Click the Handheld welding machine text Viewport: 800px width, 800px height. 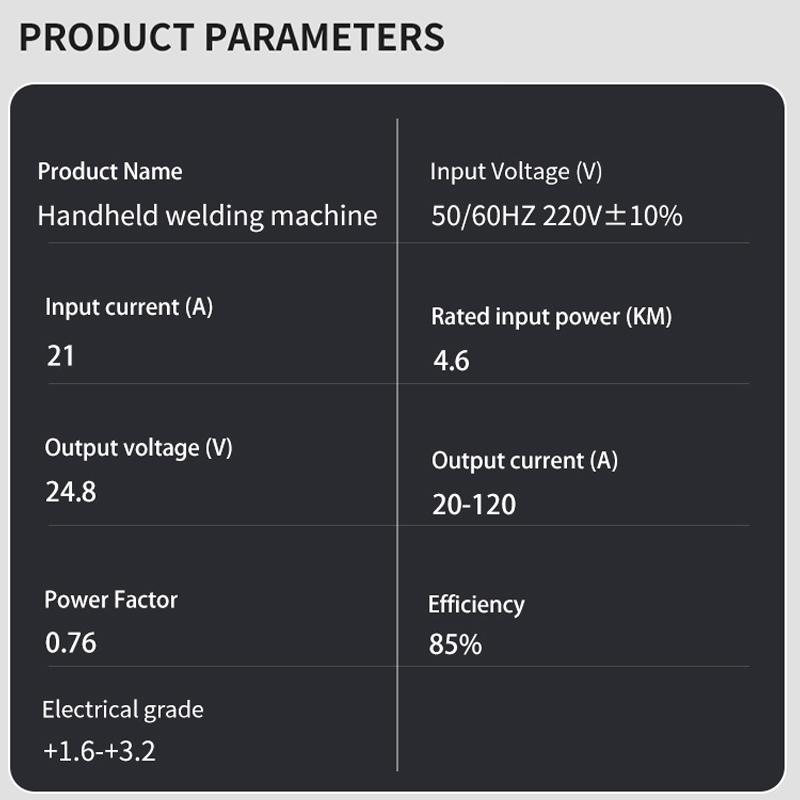coord(207,215)
